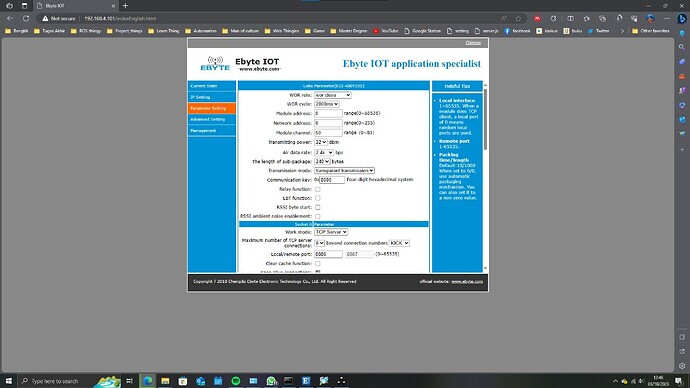Open the IP Setting menu item
Screen dimensions: 690x388
[212, 97]
